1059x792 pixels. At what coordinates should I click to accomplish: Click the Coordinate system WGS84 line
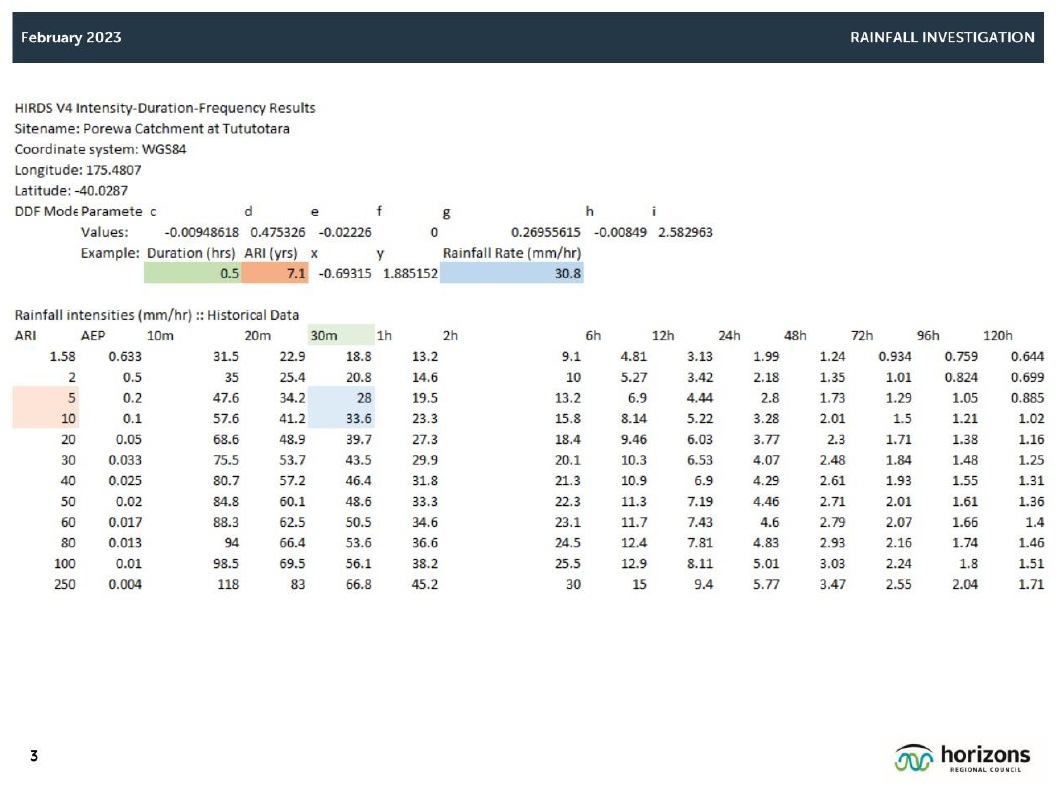click(x=100, y=149)
